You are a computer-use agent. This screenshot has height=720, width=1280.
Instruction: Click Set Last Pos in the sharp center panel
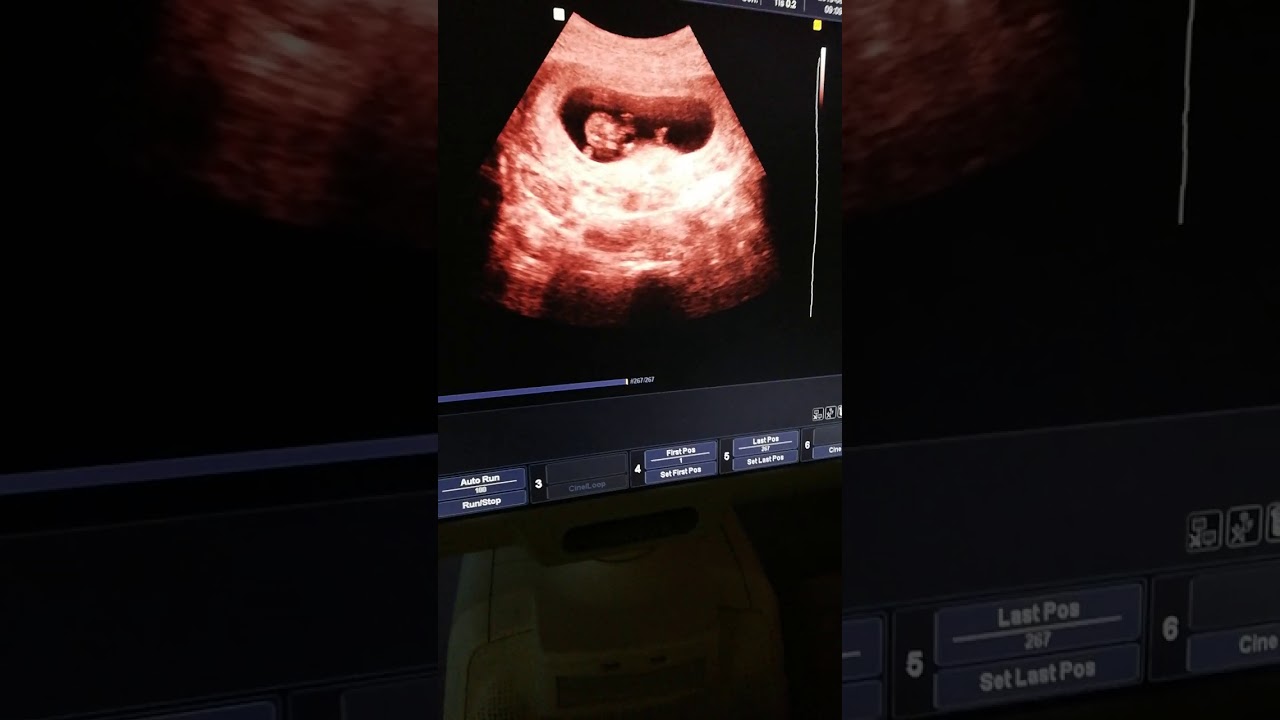(x=765, y=459)
